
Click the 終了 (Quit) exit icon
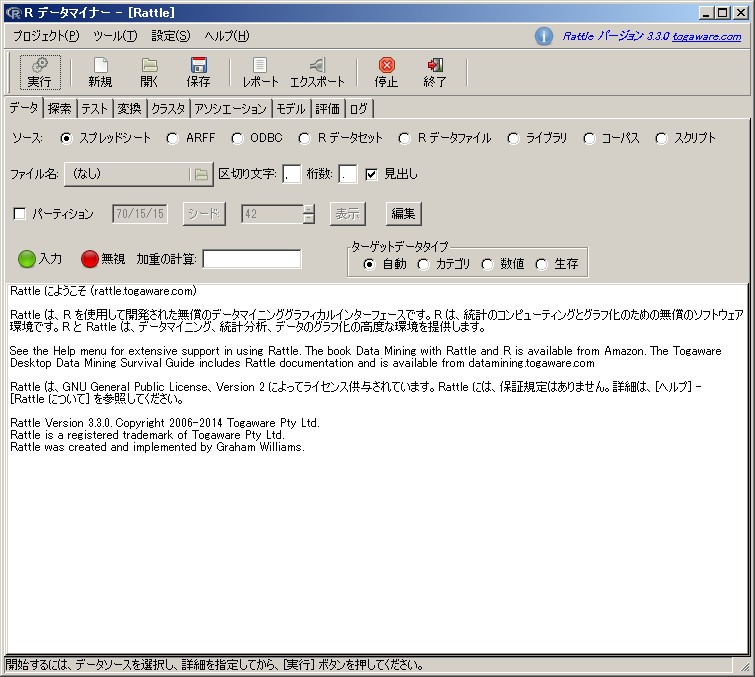pos(435,65)
